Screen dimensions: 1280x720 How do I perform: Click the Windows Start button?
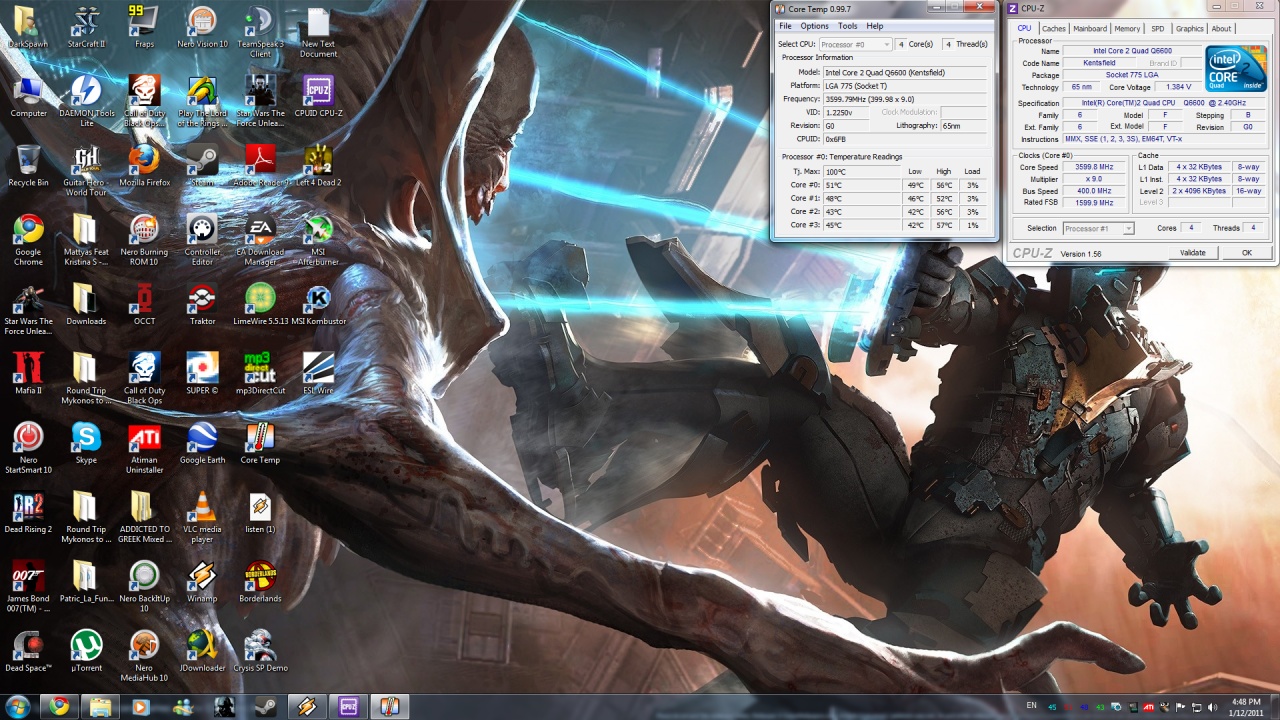tap(17, 707)
